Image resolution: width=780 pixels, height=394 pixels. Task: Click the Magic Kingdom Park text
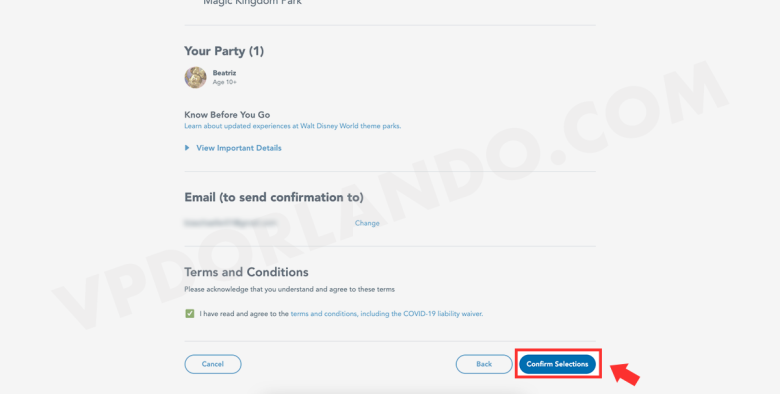pos(252,2)
